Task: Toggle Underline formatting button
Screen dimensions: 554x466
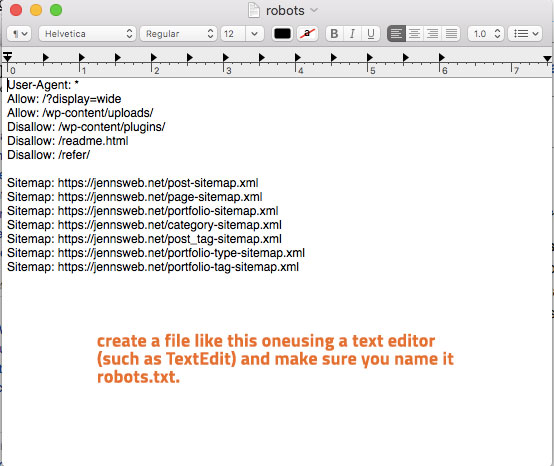Action: (x=371, y=34)
